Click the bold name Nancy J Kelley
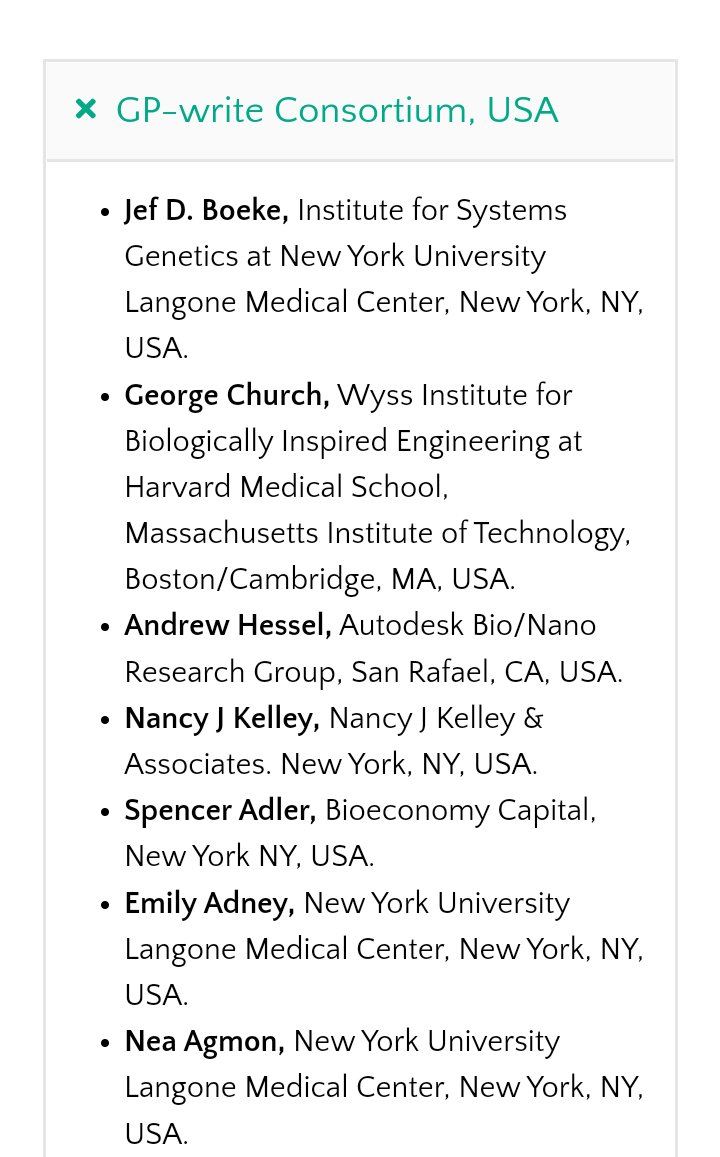This screenshot has height=1157, width=720. (221, 719)
